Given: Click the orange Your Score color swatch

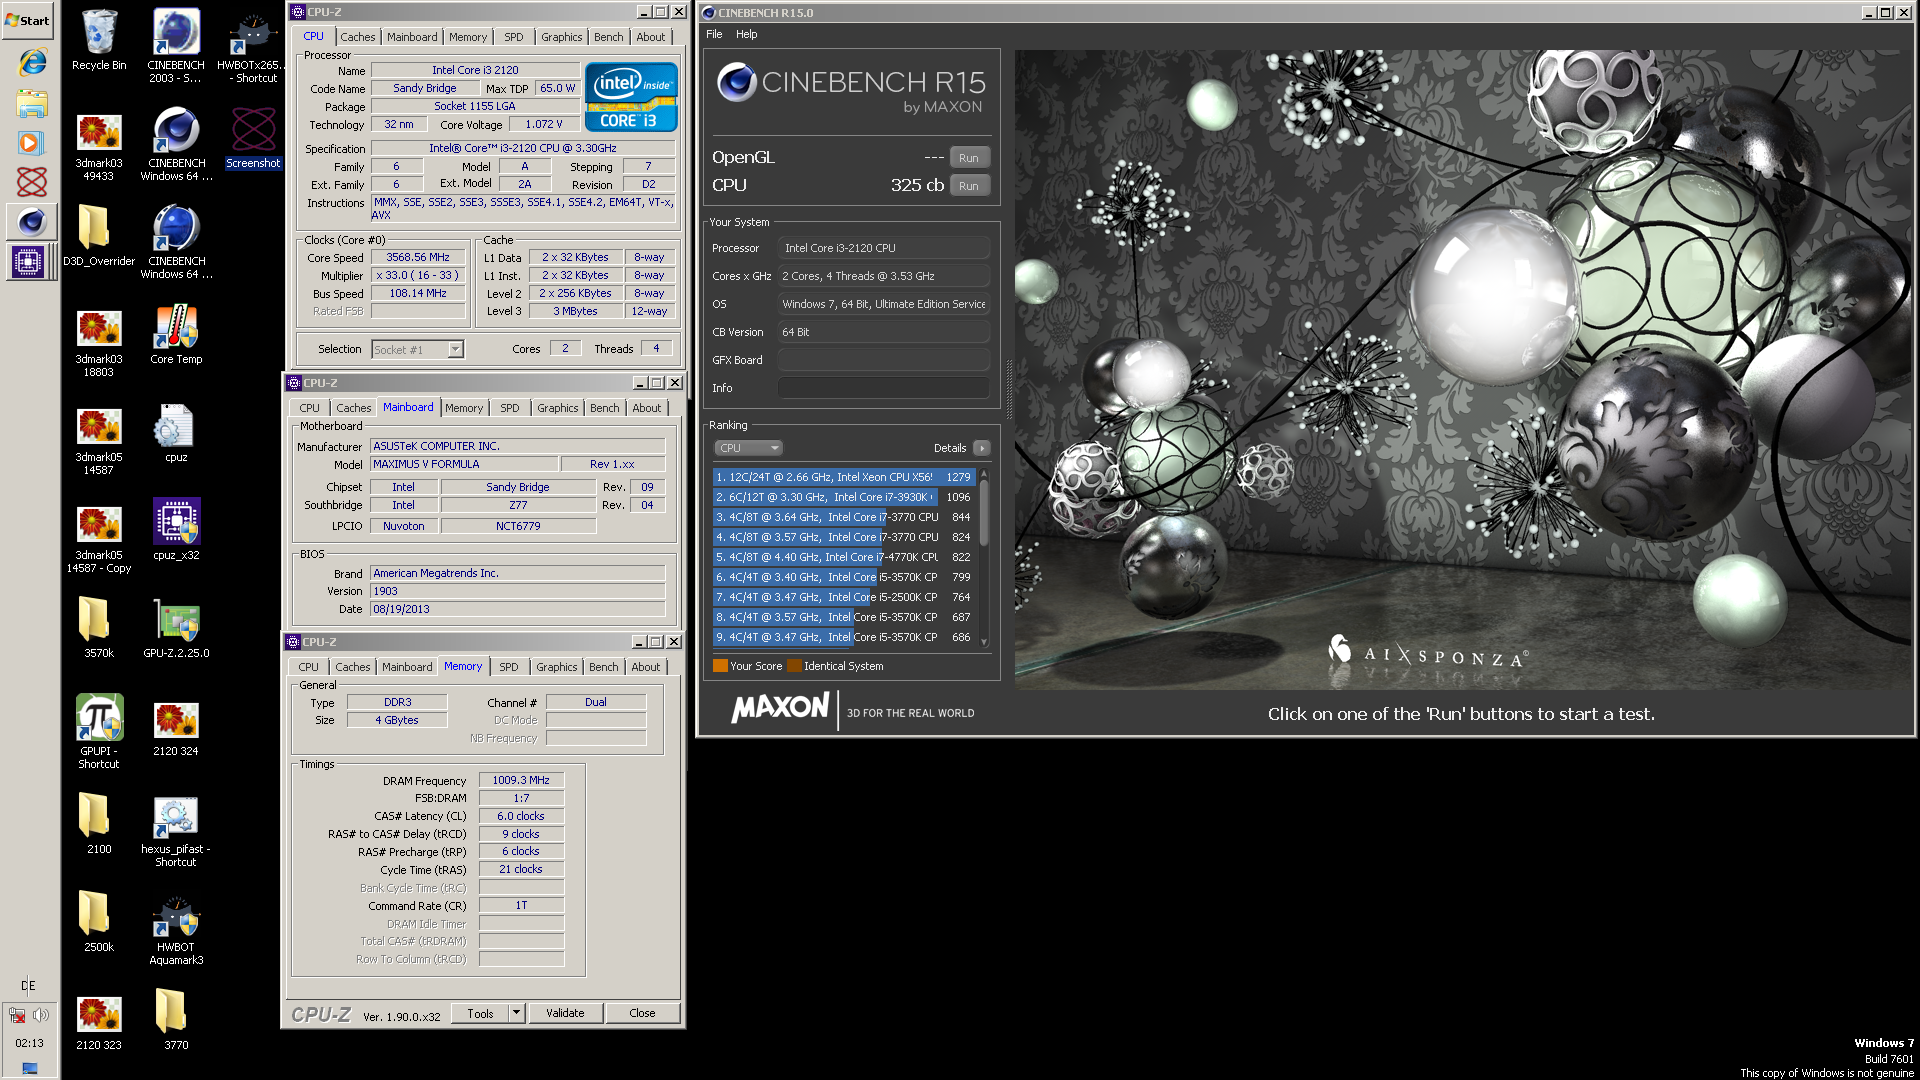Looking at the screenshot, I should tap(720, 666).
